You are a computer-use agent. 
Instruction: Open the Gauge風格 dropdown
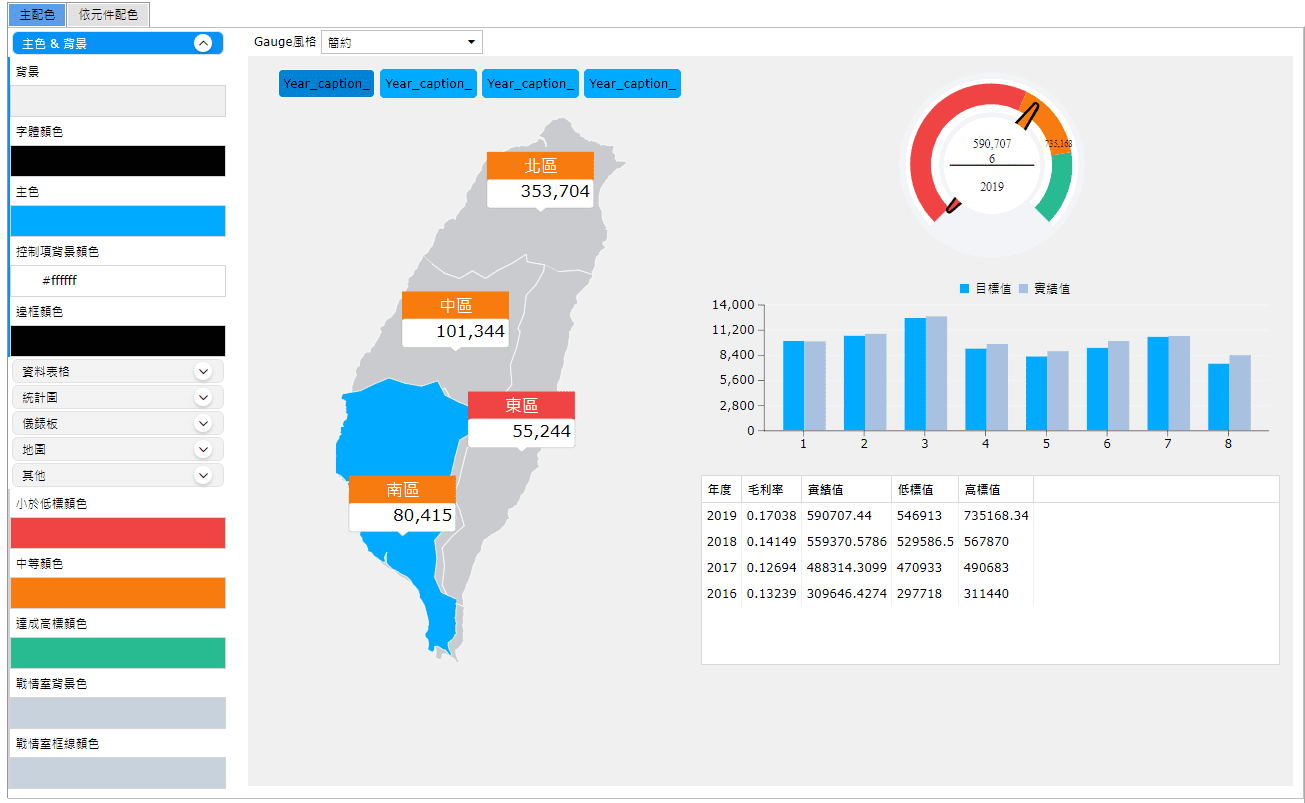point(402,42)
